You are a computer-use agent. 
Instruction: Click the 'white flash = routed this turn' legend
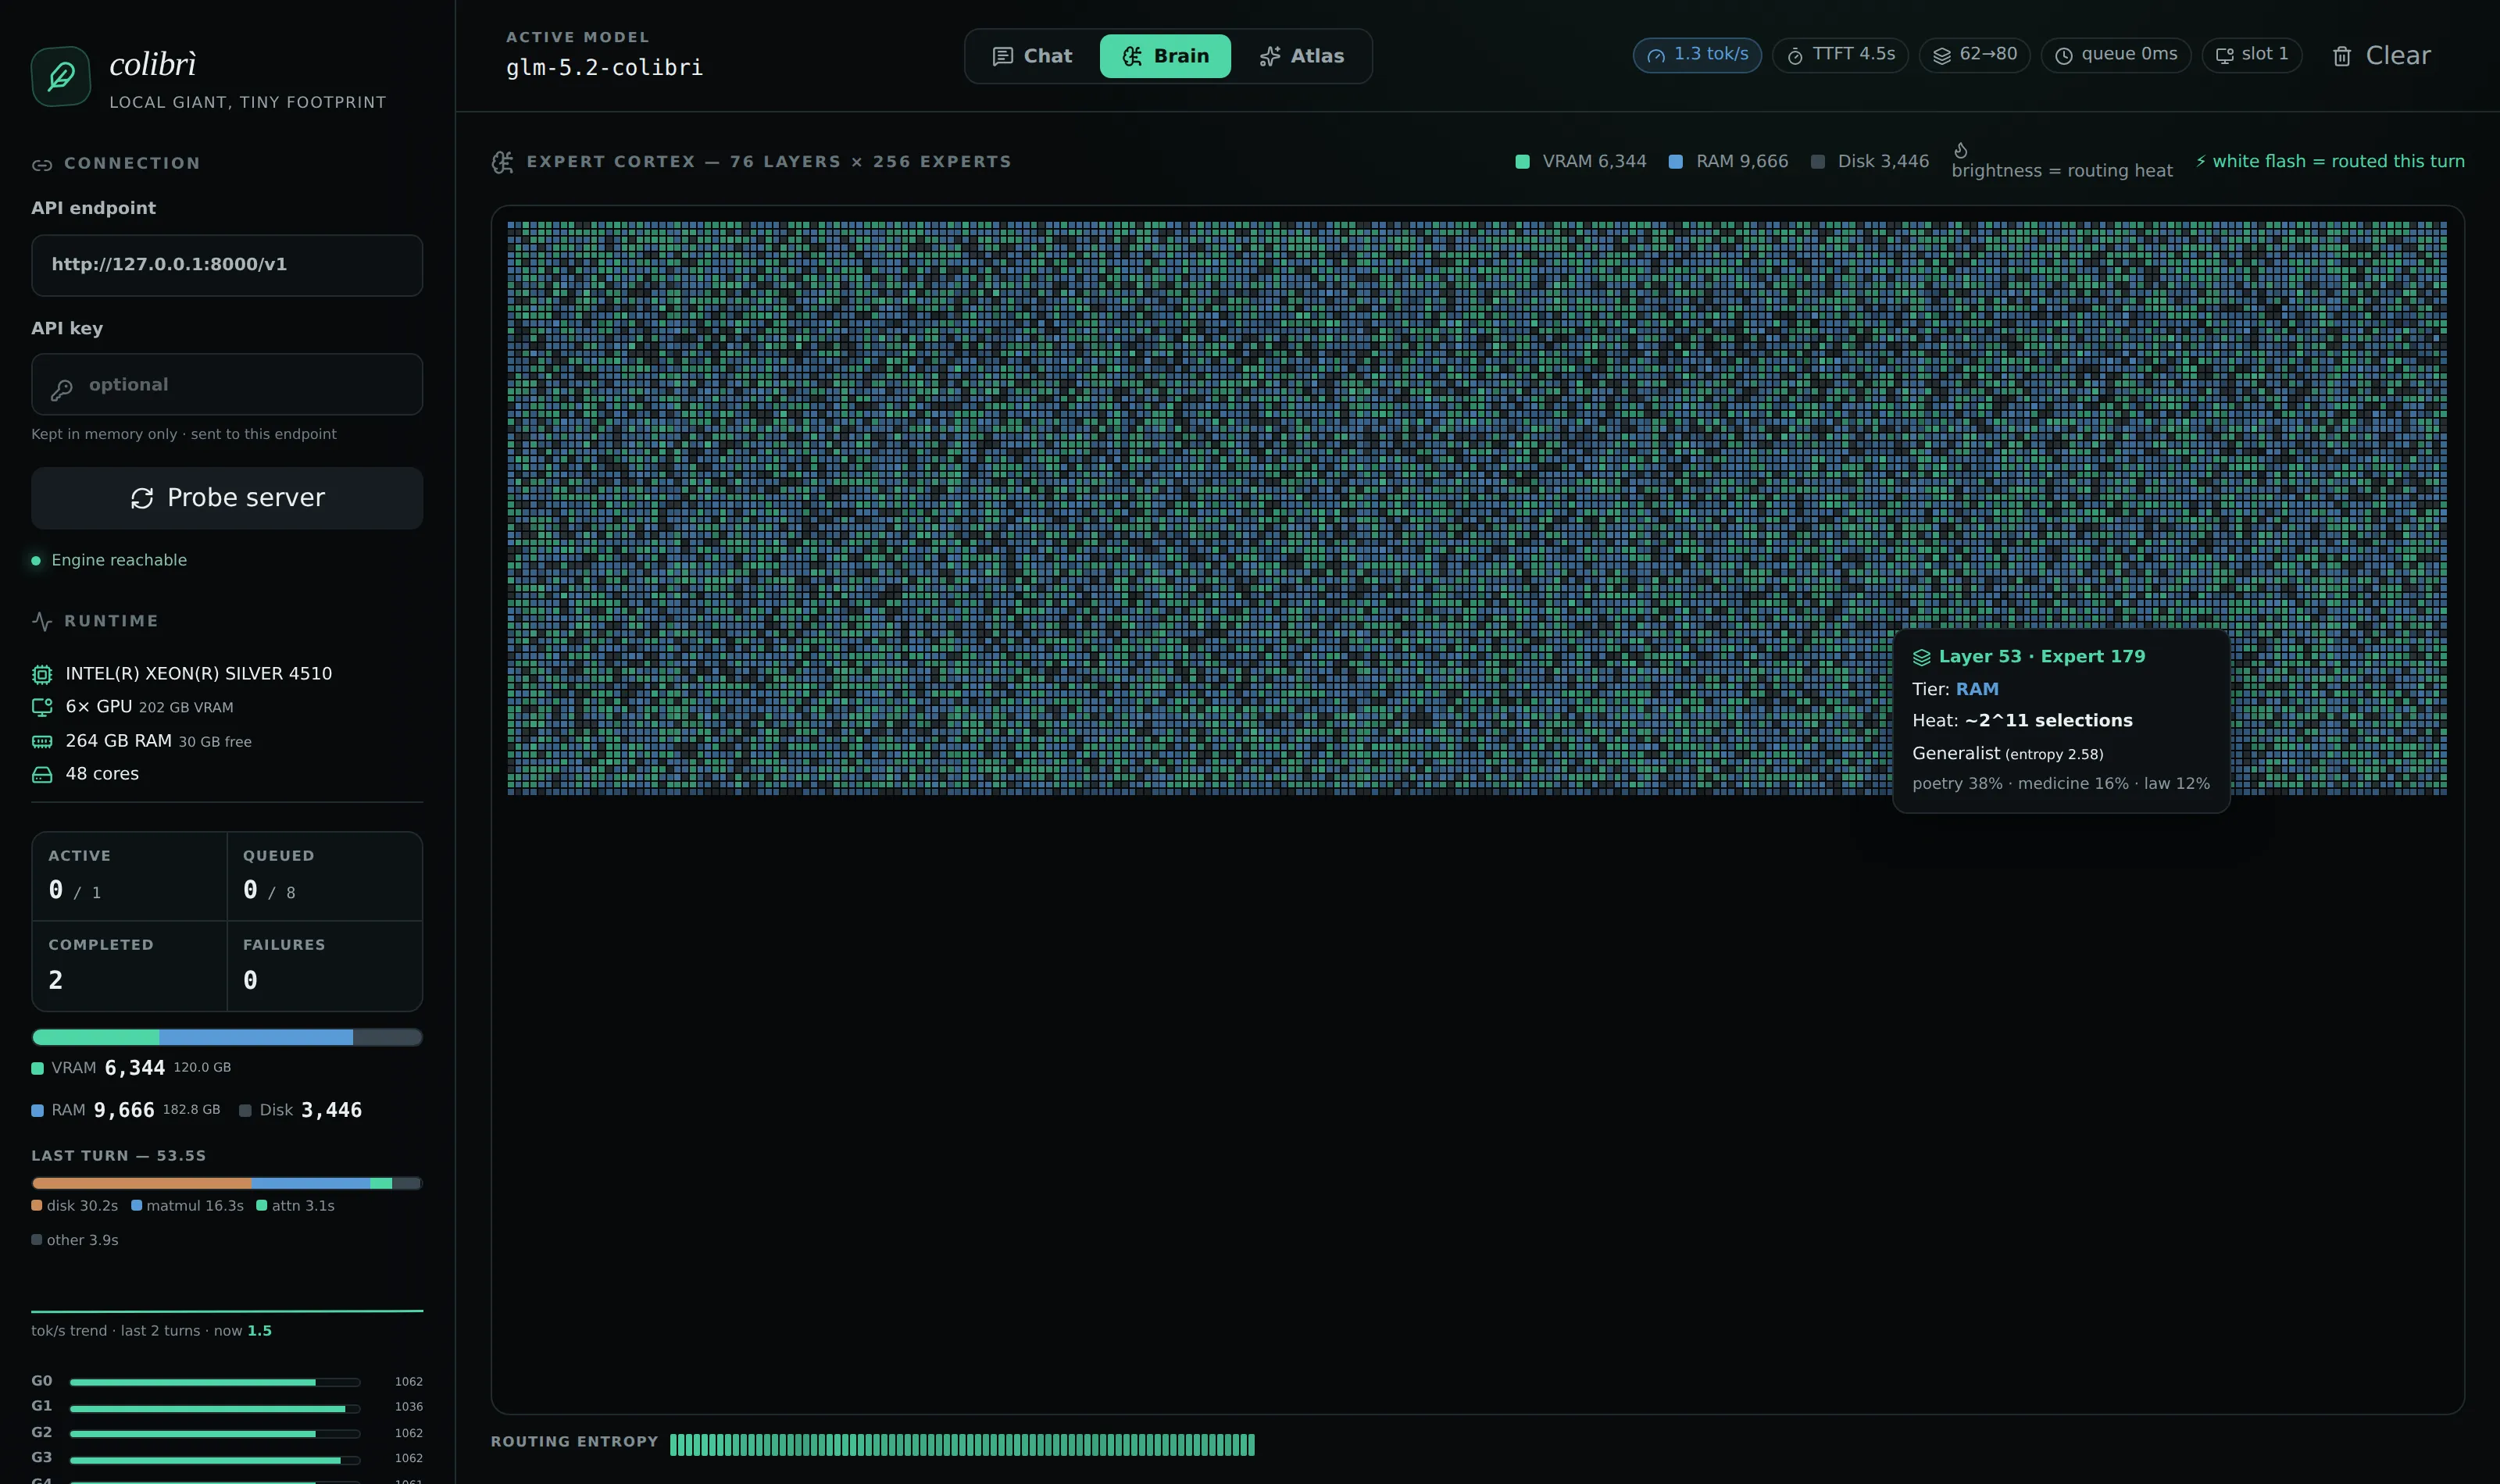(2329, 162)
